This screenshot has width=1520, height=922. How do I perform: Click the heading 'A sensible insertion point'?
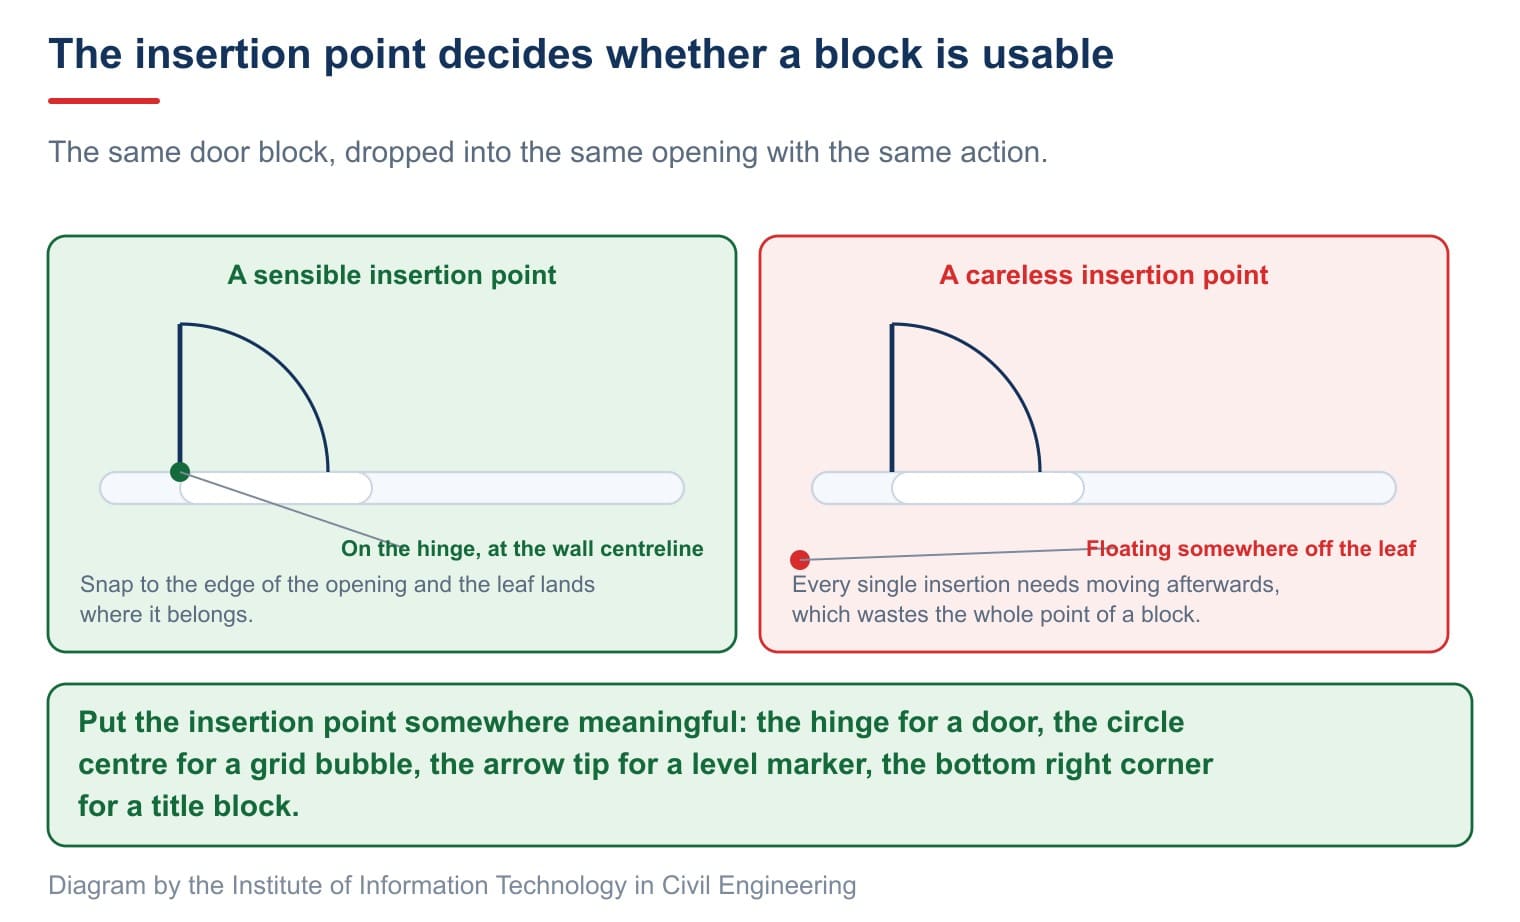[x=392, y=275]
